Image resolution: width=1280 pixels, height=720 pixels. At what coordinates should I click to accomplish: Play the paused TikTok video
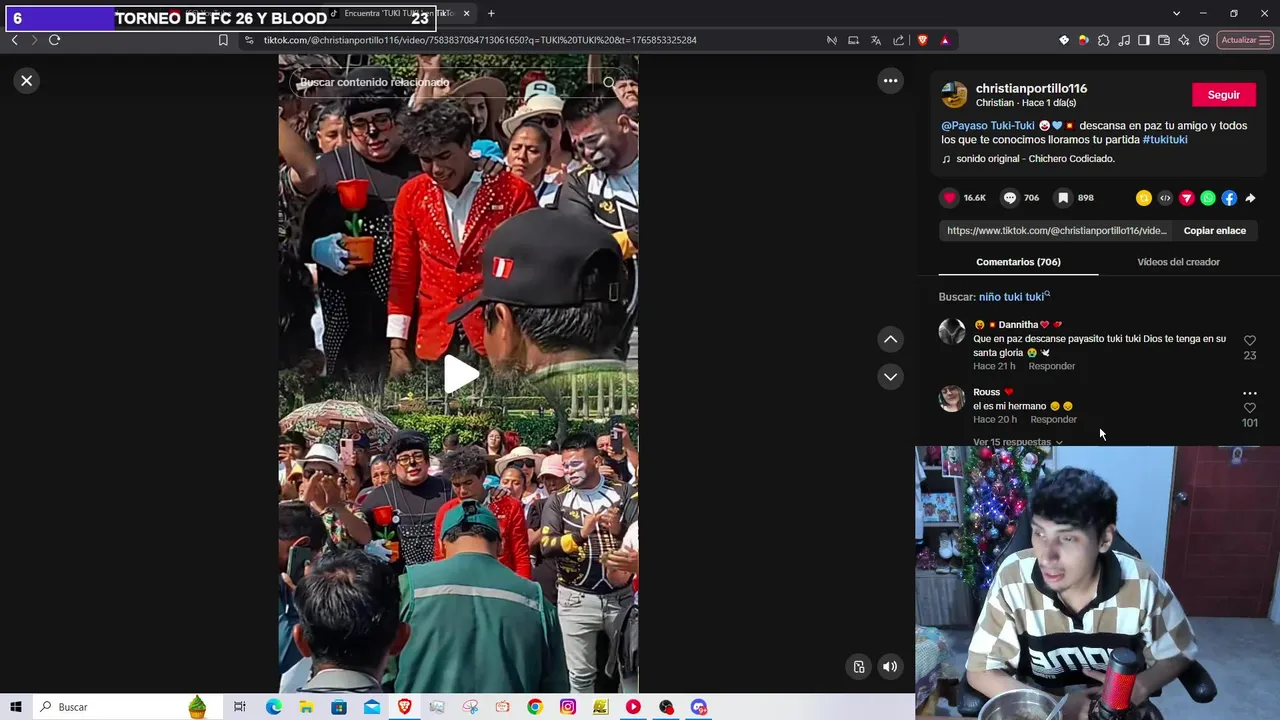461,374
